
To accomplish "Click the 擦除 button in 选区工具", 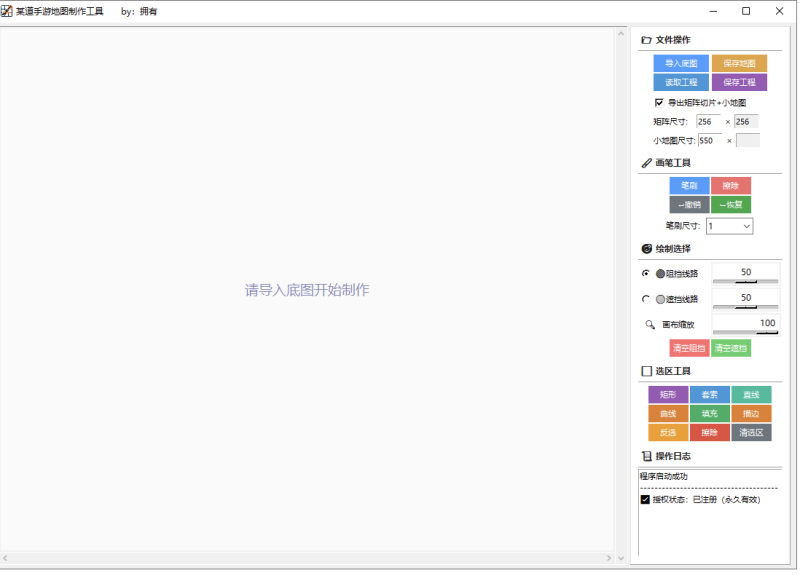I will [710, 433].
